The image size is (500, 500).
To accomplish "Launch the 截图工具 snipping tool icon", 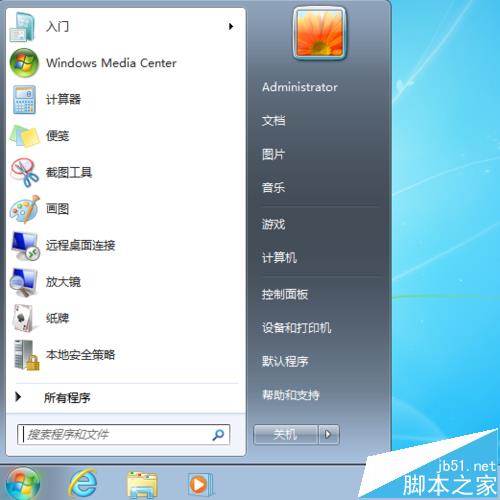I will 25,172.
